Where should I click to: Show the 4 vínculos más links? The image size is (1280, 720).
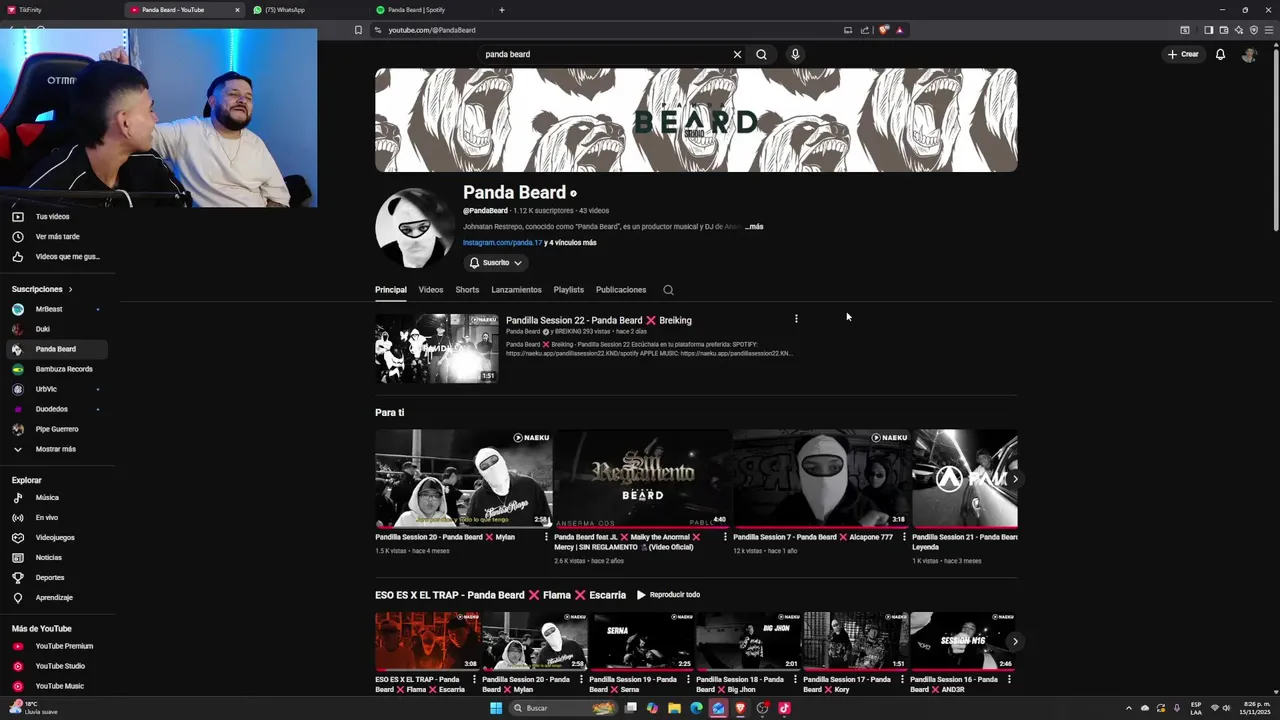click(570, 243)
